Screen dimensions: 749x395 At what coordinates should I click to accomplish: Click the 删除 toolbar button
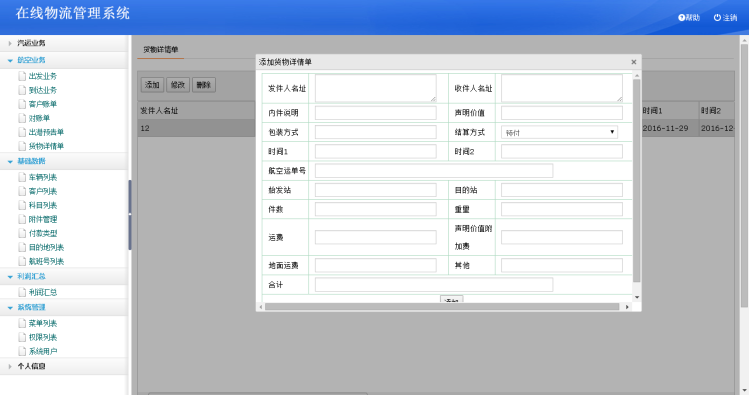(x=203, y=85)
